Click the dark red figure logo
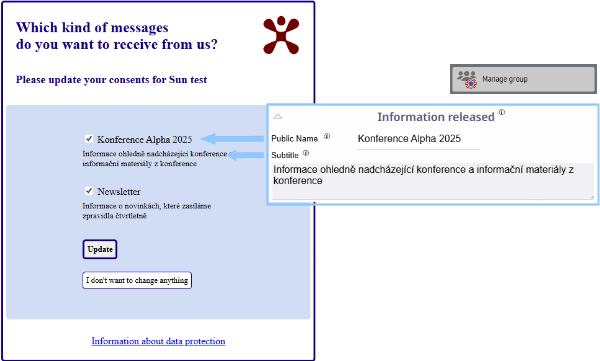The height and width of the screenshot is (361, 600). coord(281,35)
